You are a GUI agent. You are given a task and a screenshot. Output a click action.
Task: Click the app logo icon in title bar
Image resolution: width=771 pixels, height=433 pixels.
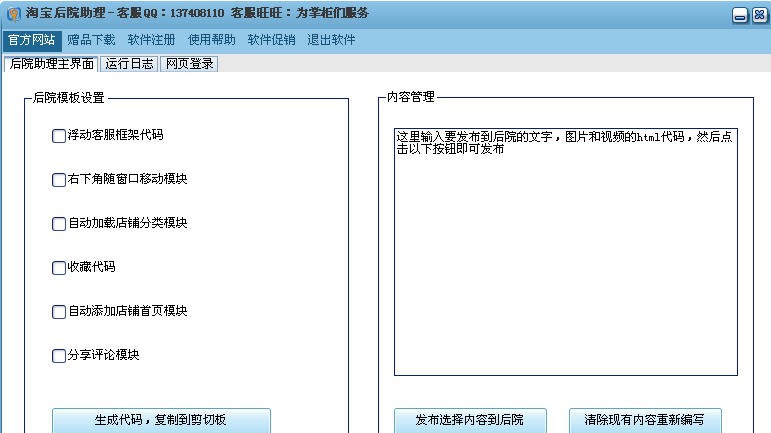coord(14,14)
